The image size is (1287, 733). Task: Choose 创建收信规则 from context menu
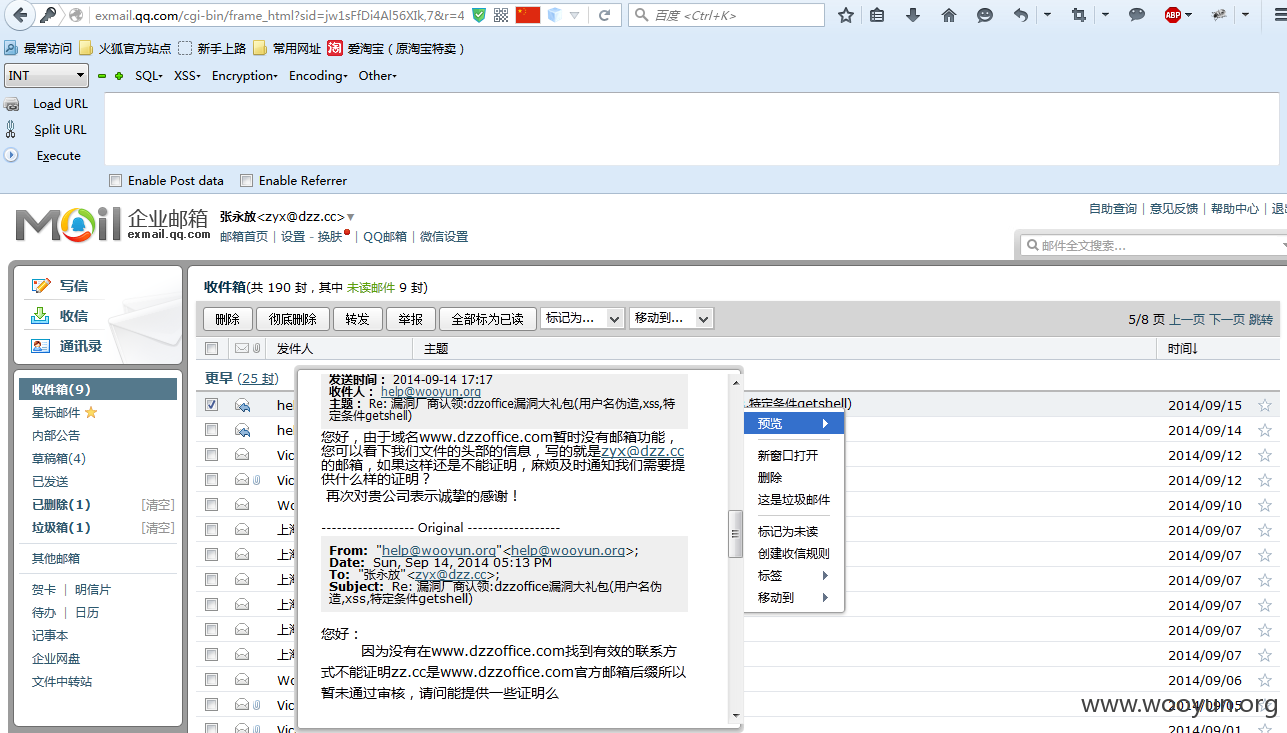(794, 553)
